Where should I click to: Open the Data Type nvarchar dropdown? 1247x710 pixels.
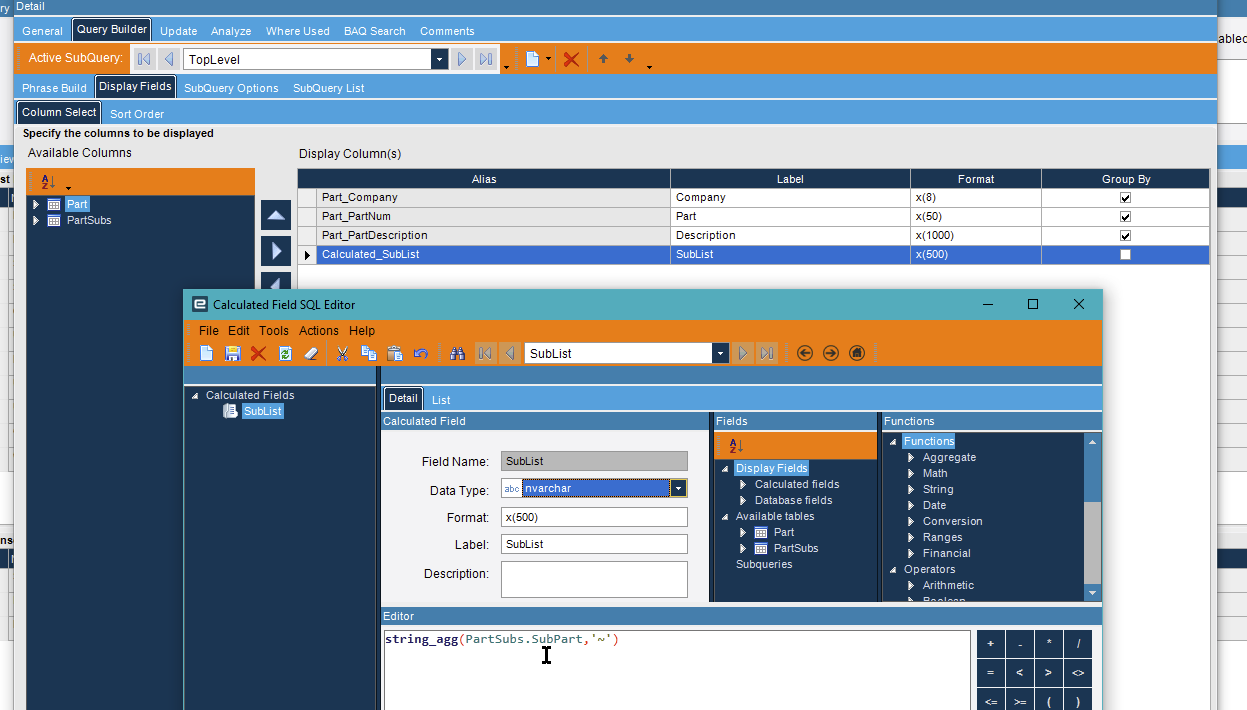[x=679, y=488]
